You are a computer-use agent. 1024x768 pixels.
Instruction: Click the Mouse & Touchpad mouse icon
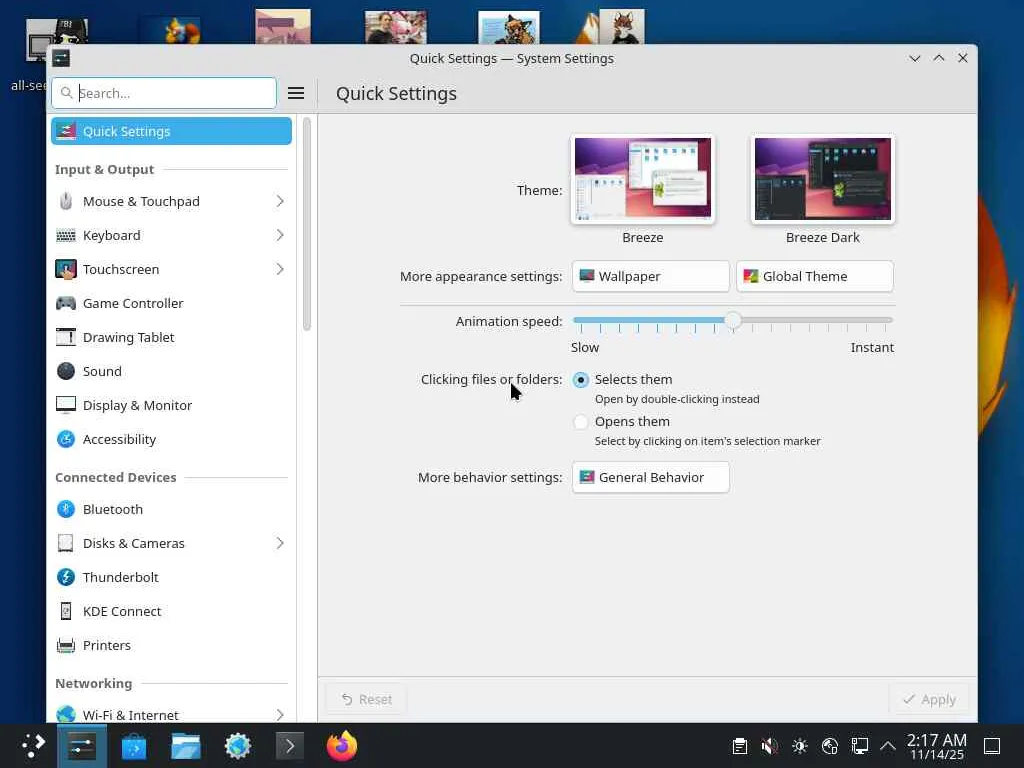pyautogui.click(x=65, y=201)
